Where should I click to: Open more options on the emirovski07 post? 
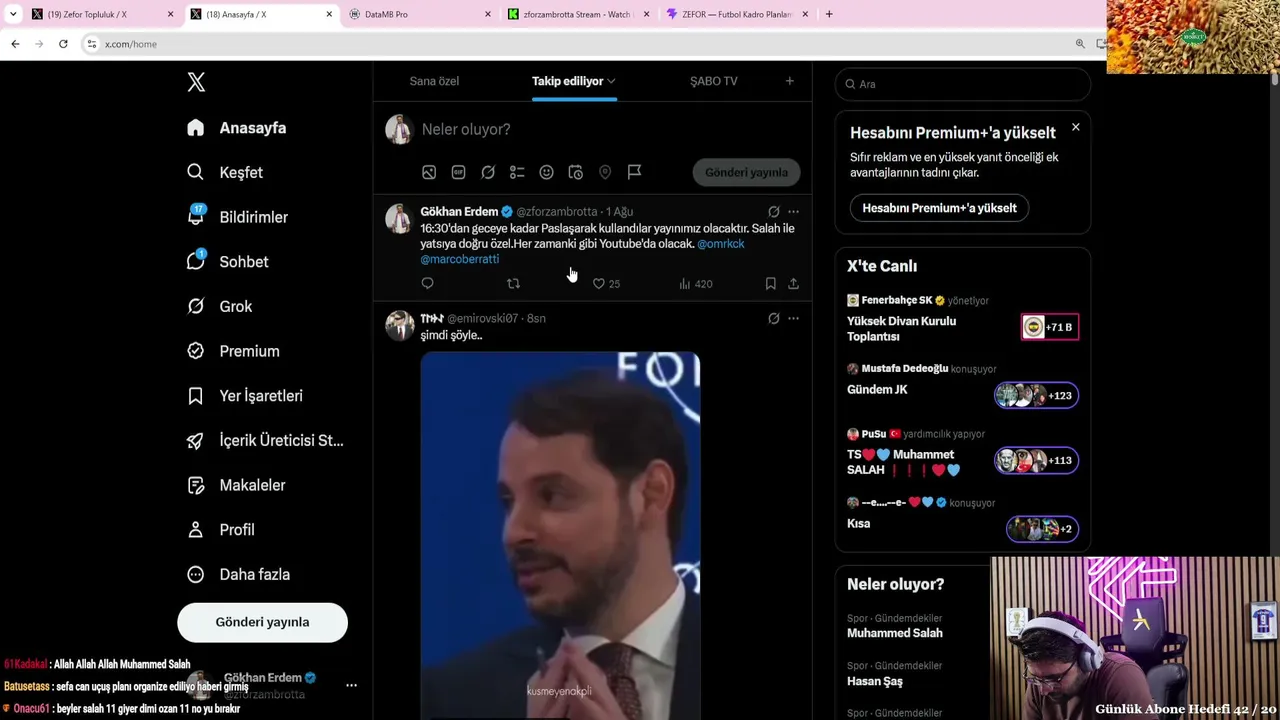point(793,319)
